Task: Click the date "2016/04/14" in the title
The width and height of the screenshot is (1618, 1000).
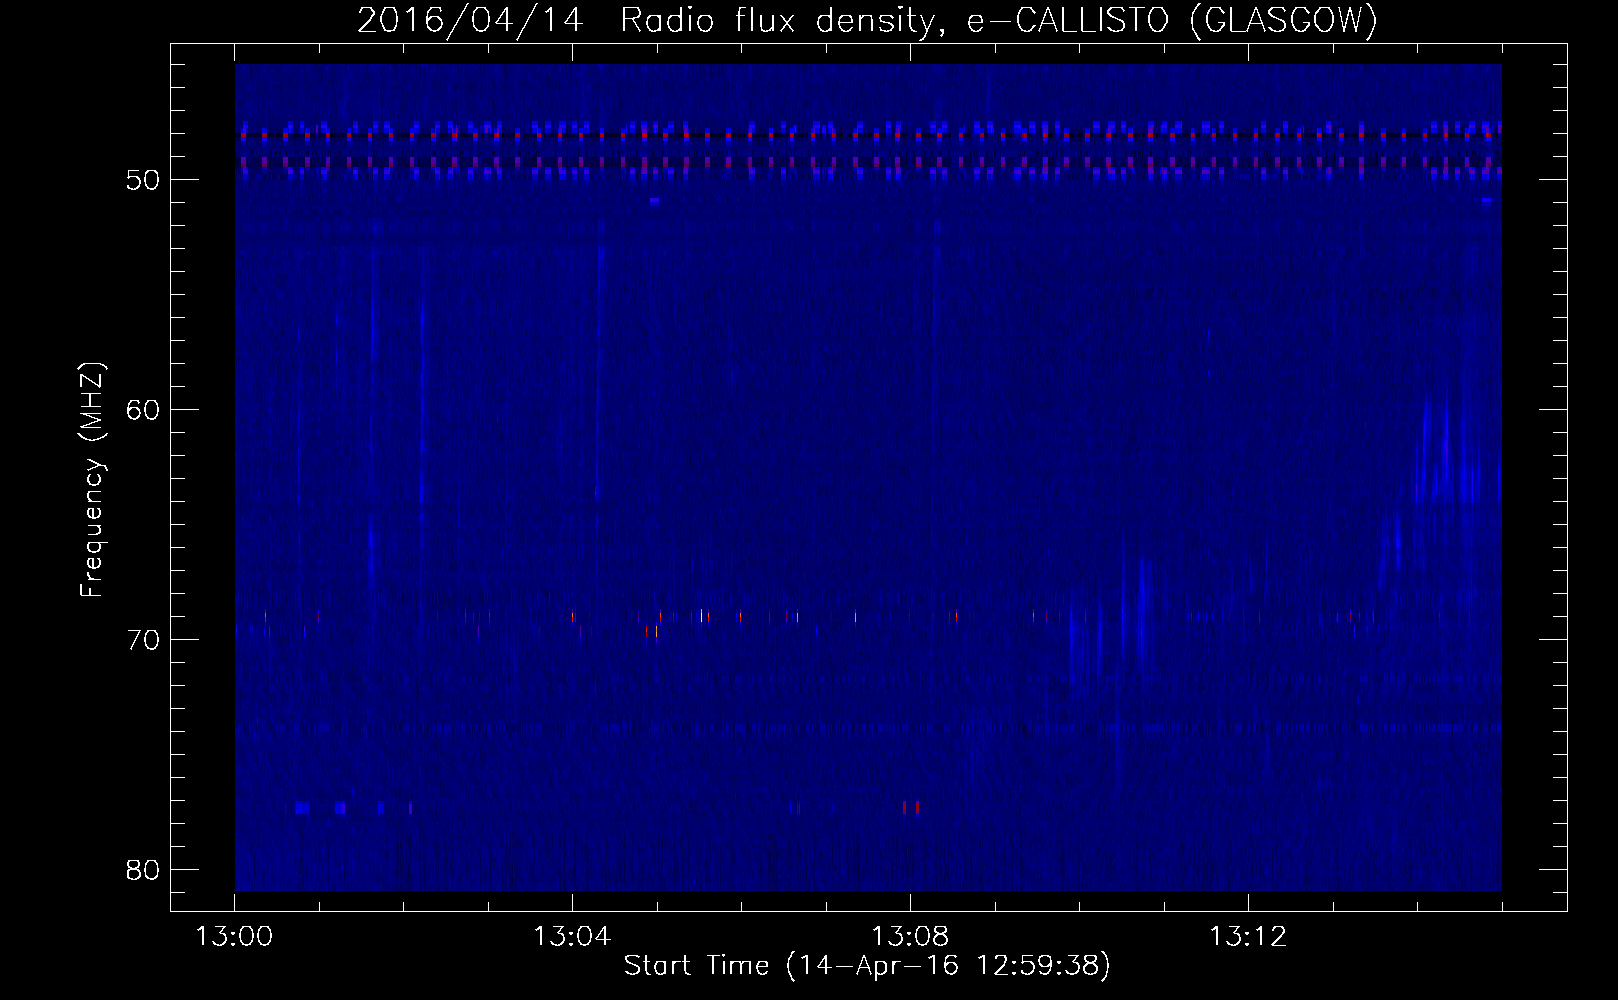Action: coord(470,20)
